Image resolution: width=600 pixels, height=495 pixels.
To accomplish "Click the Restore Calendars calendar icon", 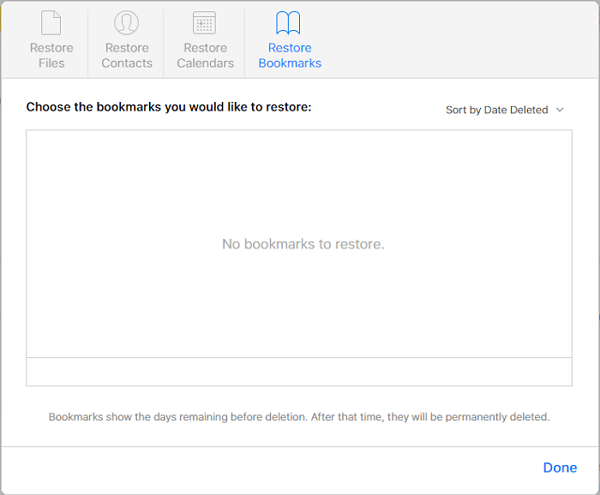I will pyautogui.click(x=205, y=24).
